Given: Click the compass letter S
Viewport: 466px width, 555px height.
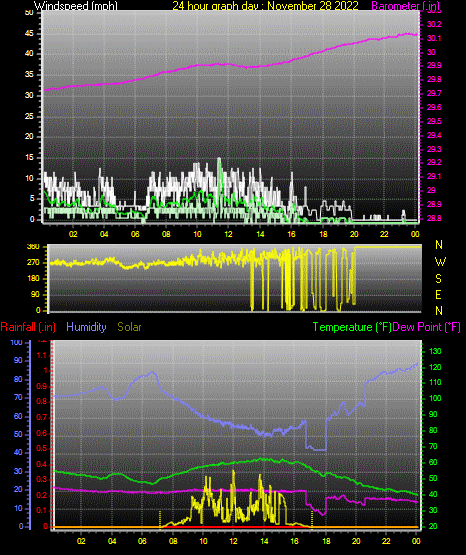Looking at the screenshot, I should [439, 279].
